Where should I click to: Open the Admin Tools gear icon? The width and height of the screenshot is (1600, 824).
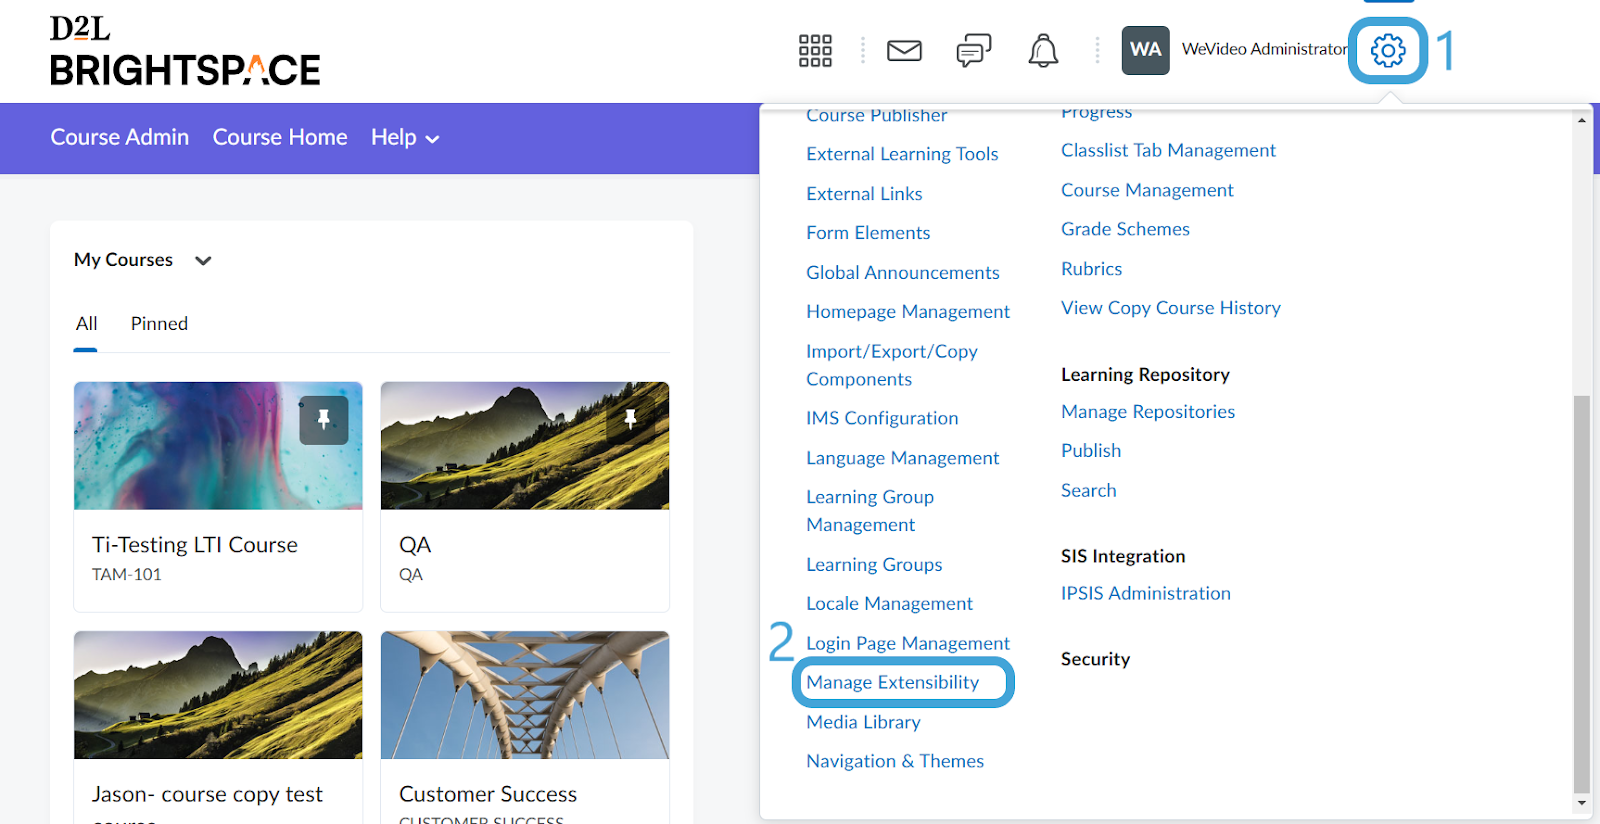[x=1388, y=50]
